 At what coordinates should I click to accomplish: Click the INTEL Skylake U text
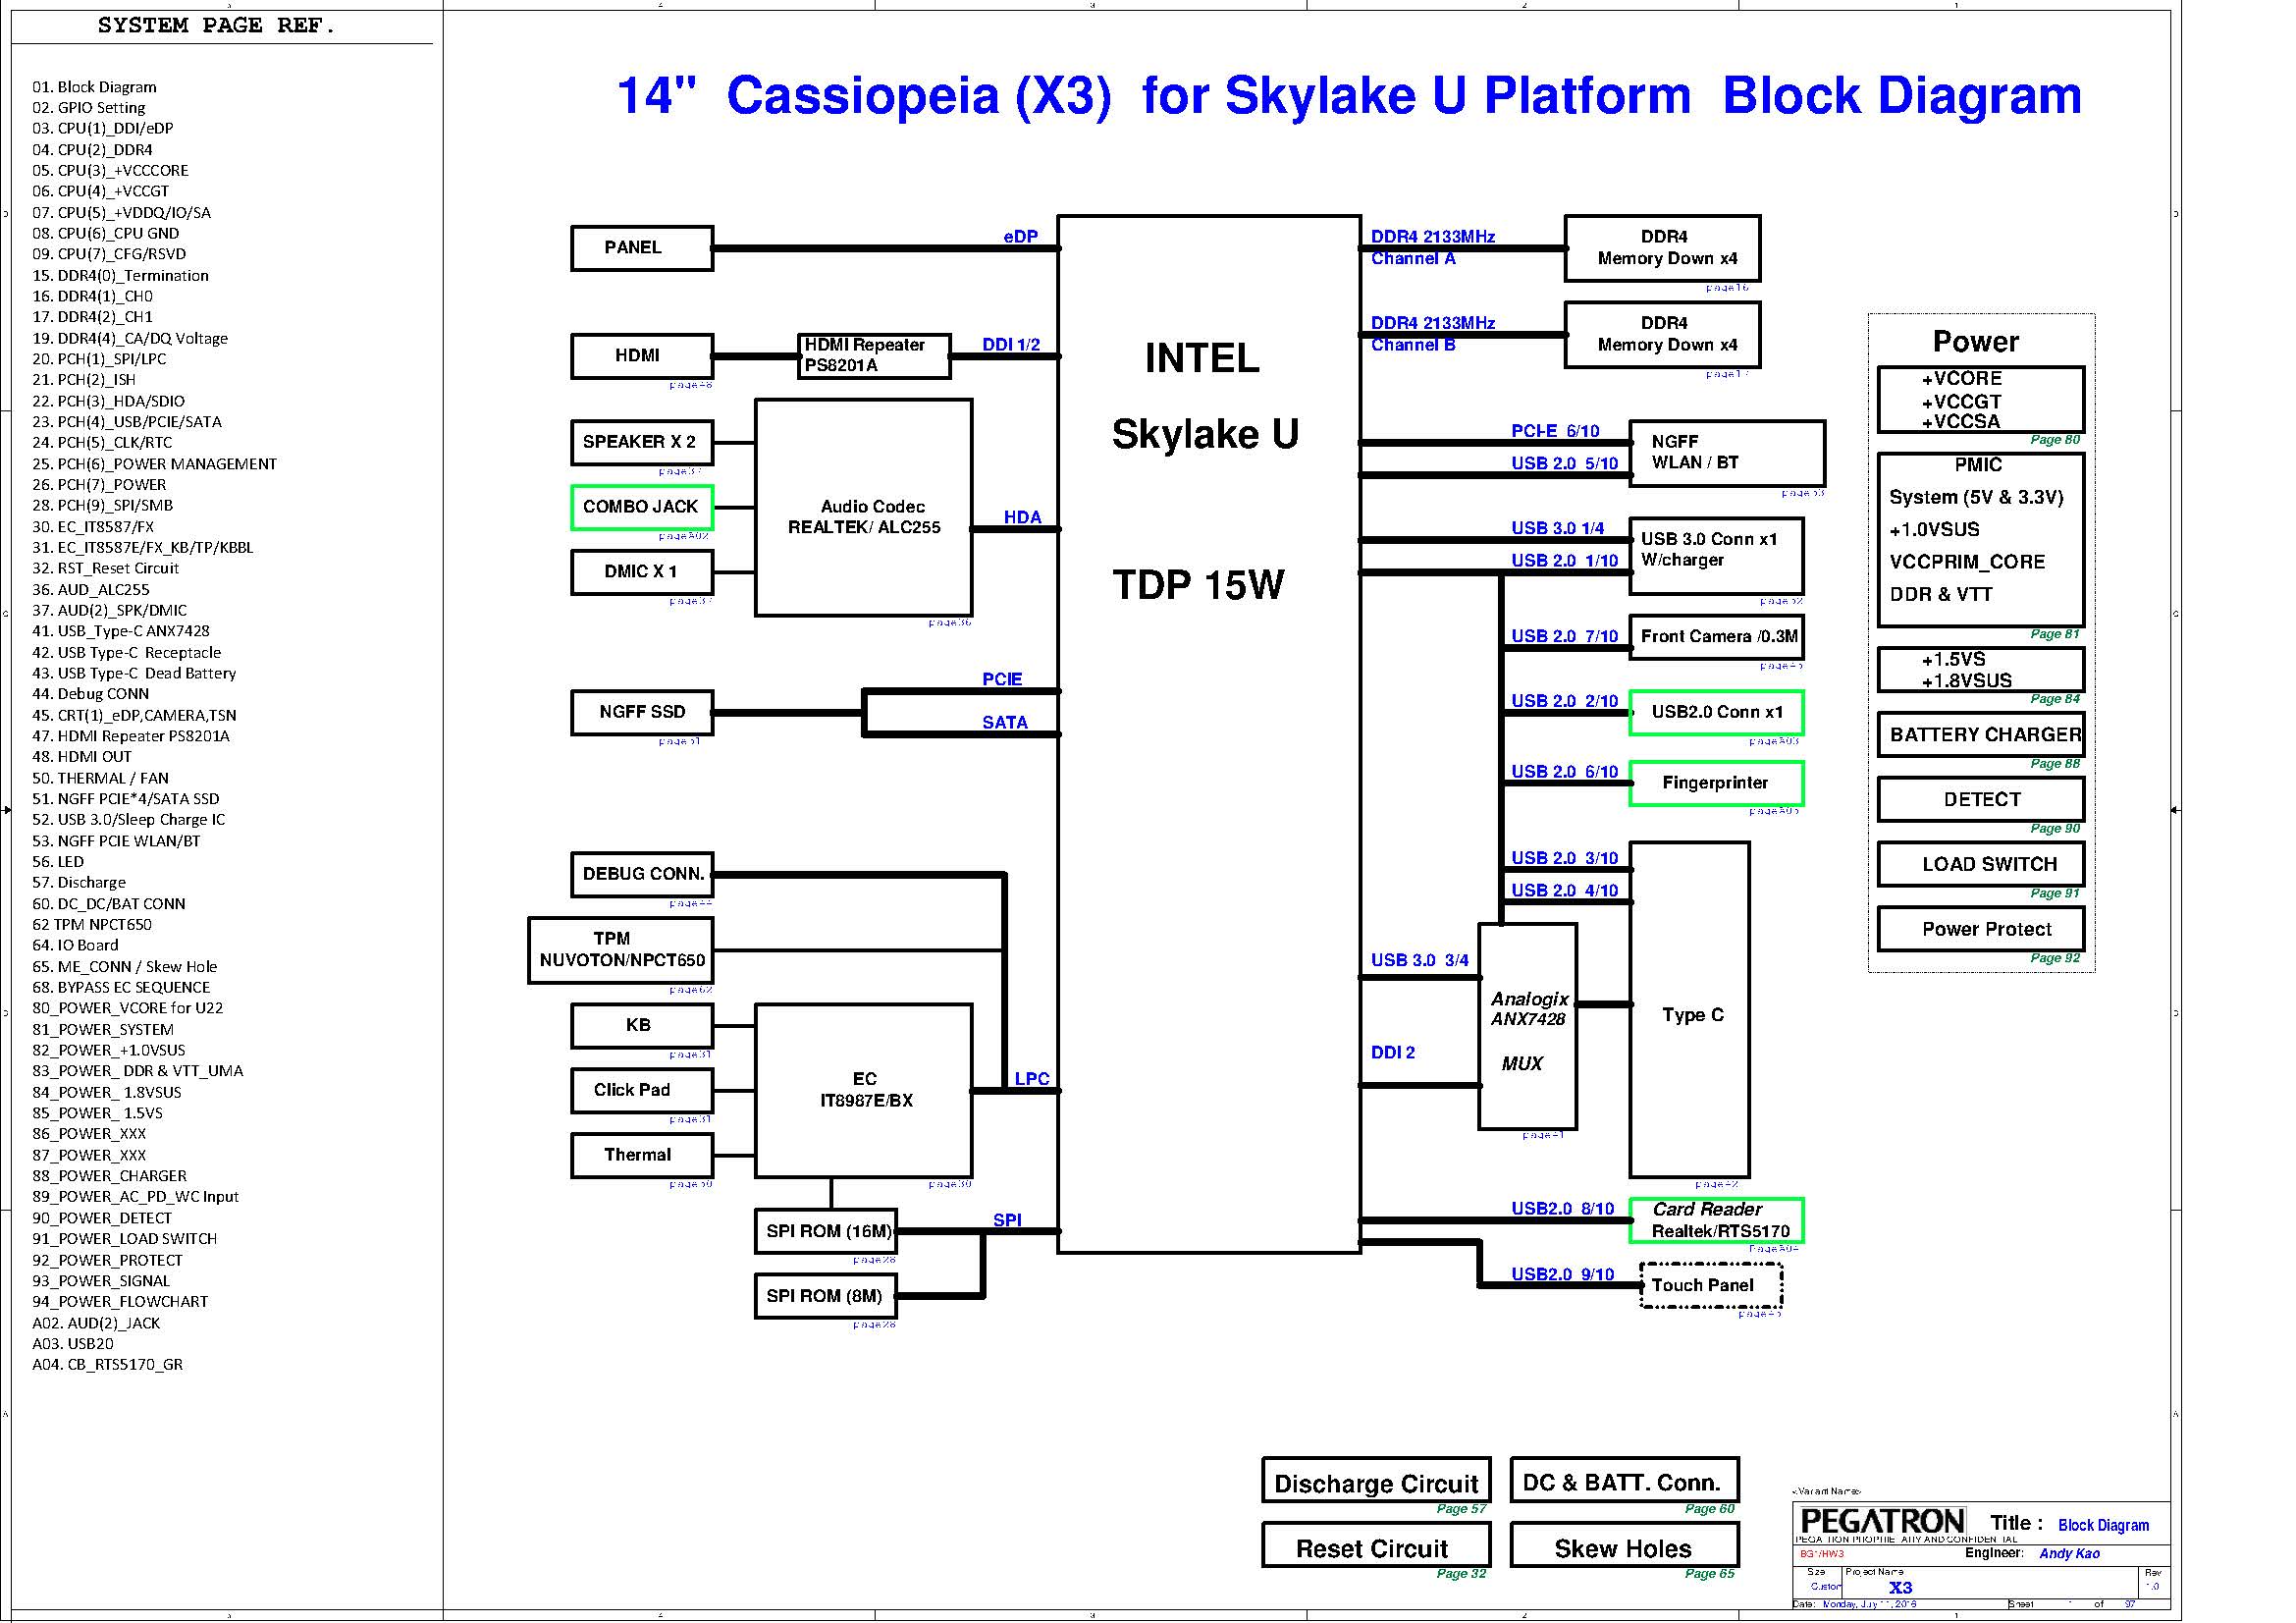point(1204,396)
